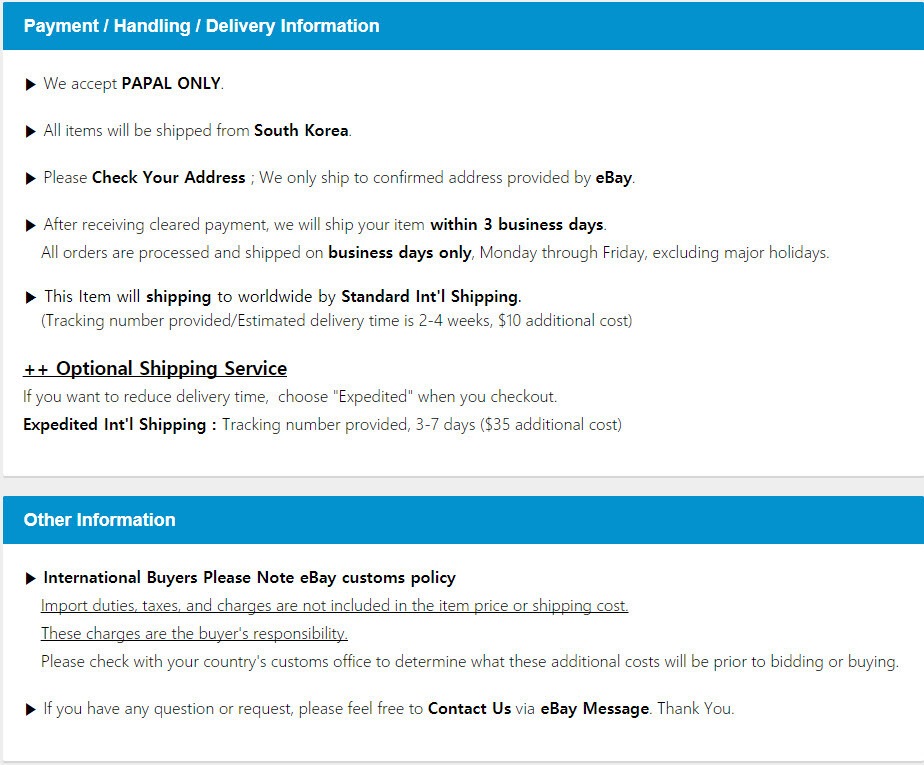Click the bold within 3 business days text

click(x=517, y=225)
